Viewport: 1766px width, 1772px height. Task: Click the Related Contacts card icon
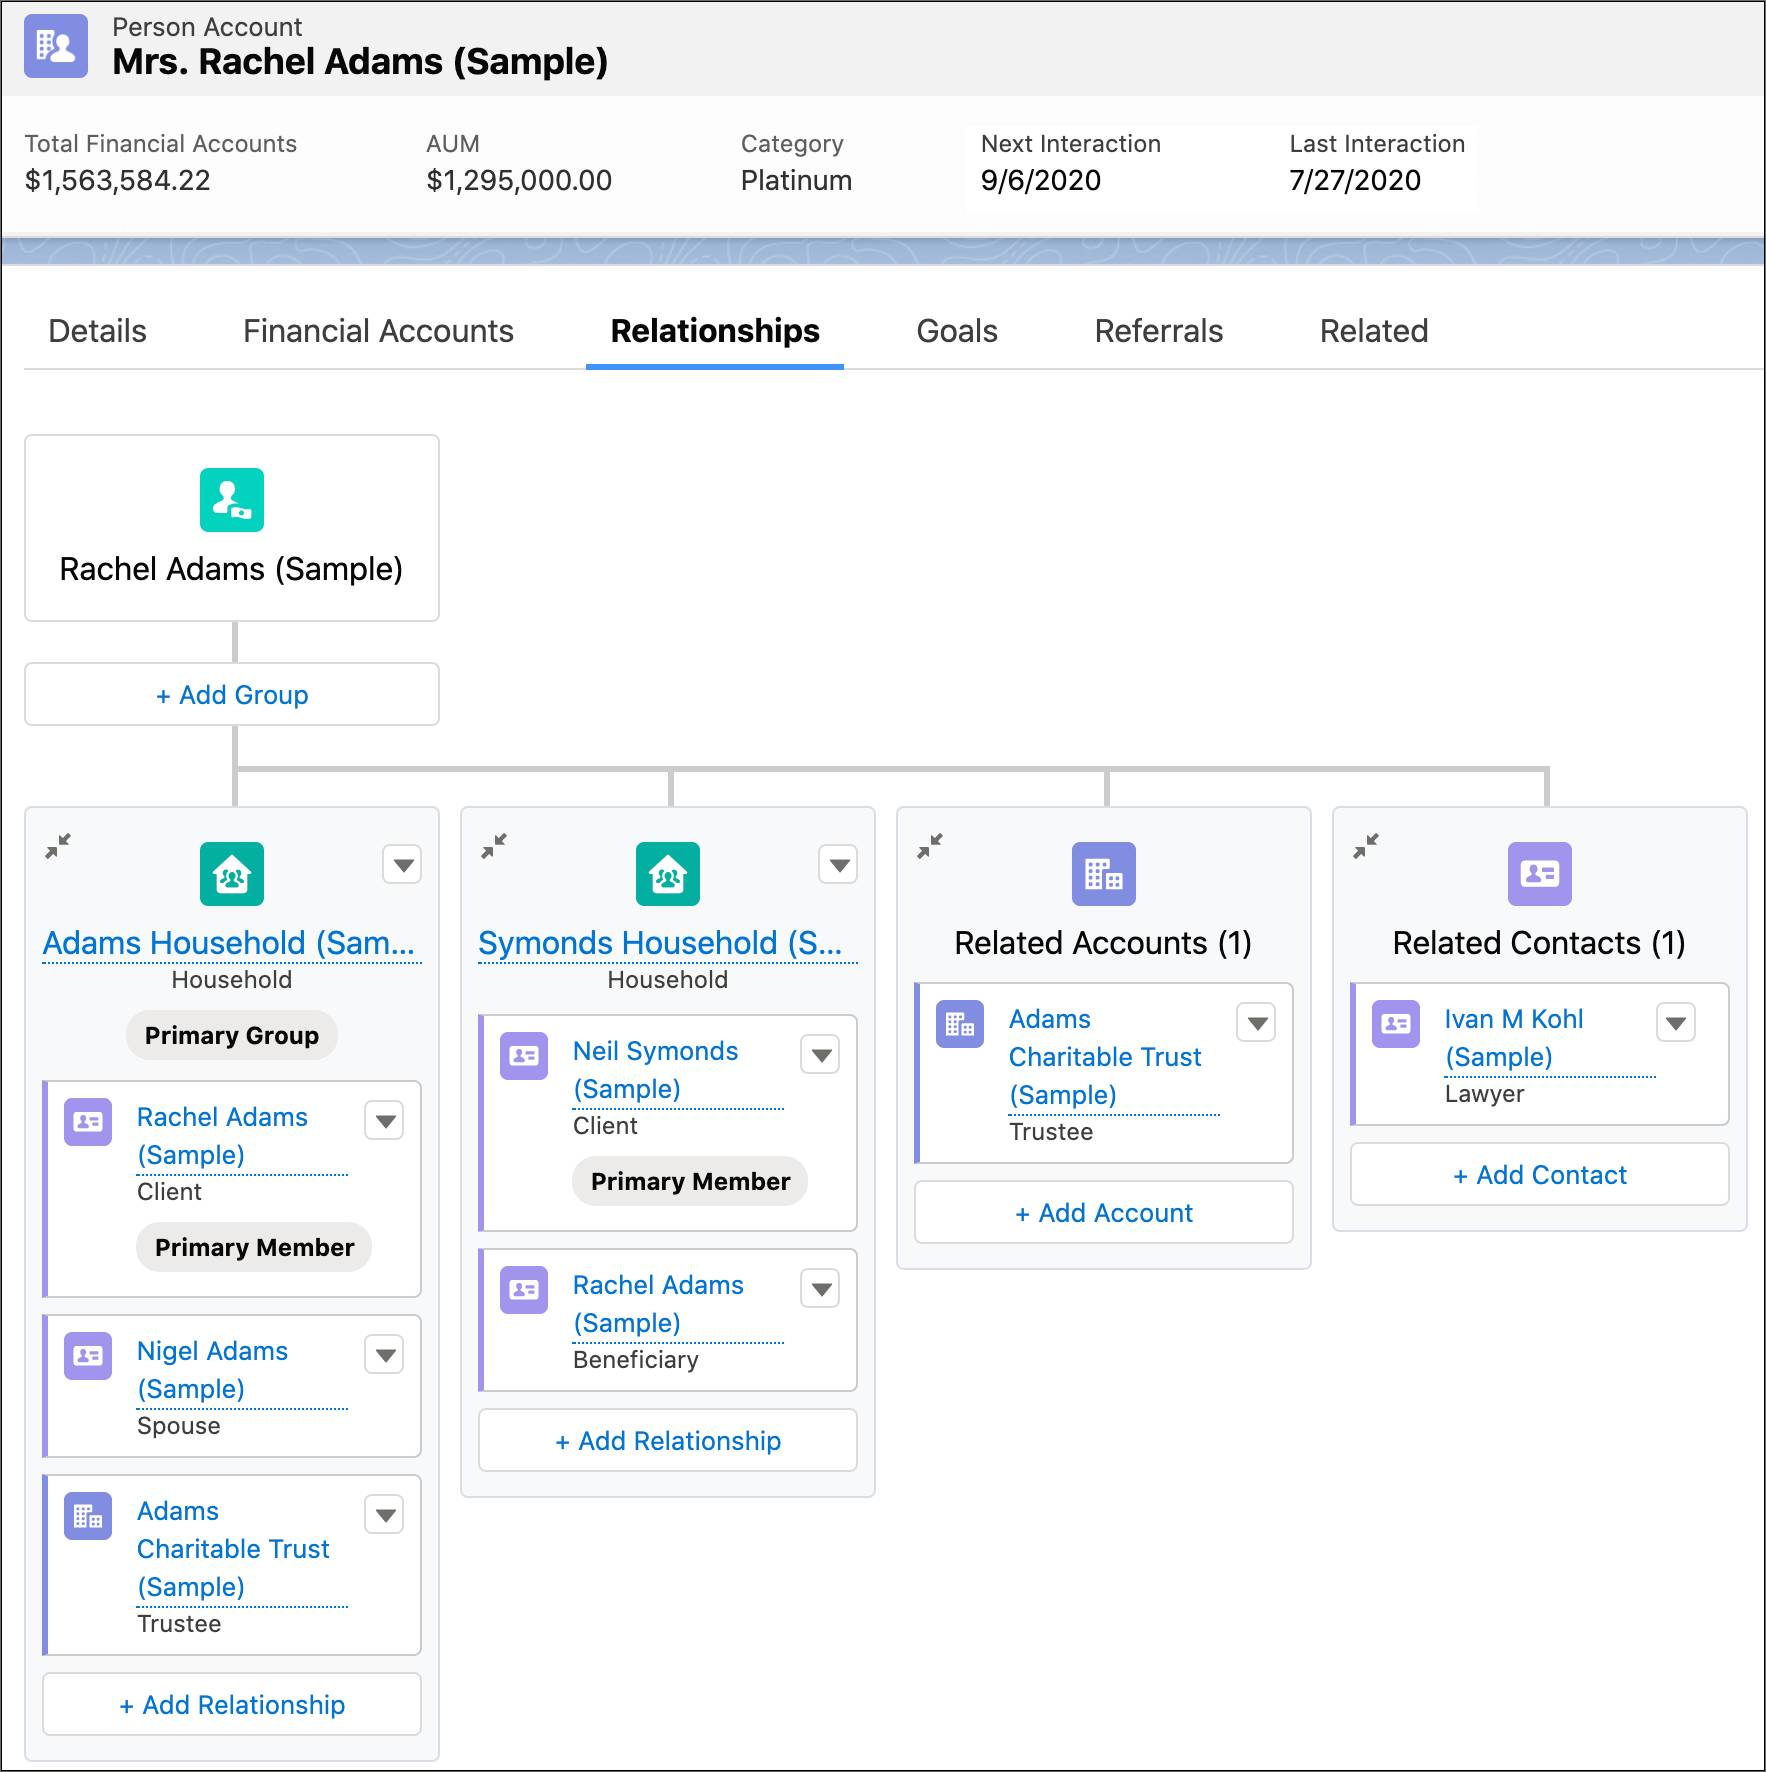pos(1540,874)
